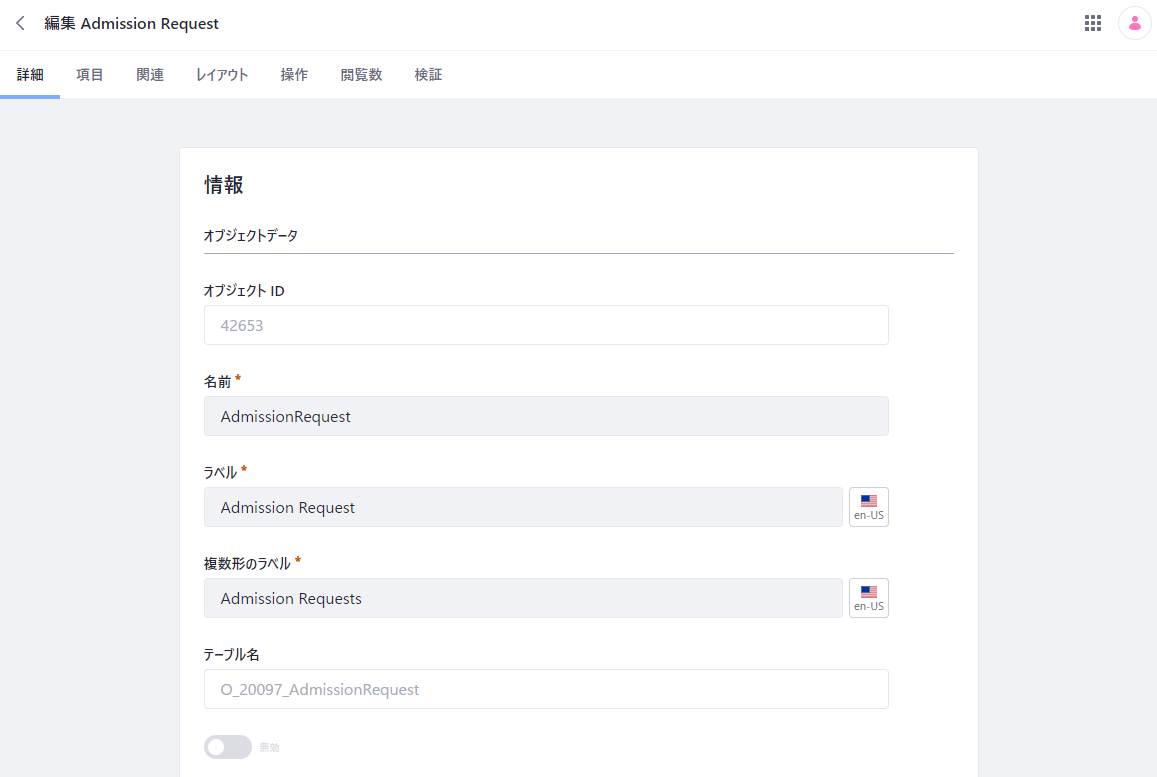Image resolution: width=1157 pixels, height=777 pixels.
Task: Go to the 操作 tab
Action: coord(294,75)
